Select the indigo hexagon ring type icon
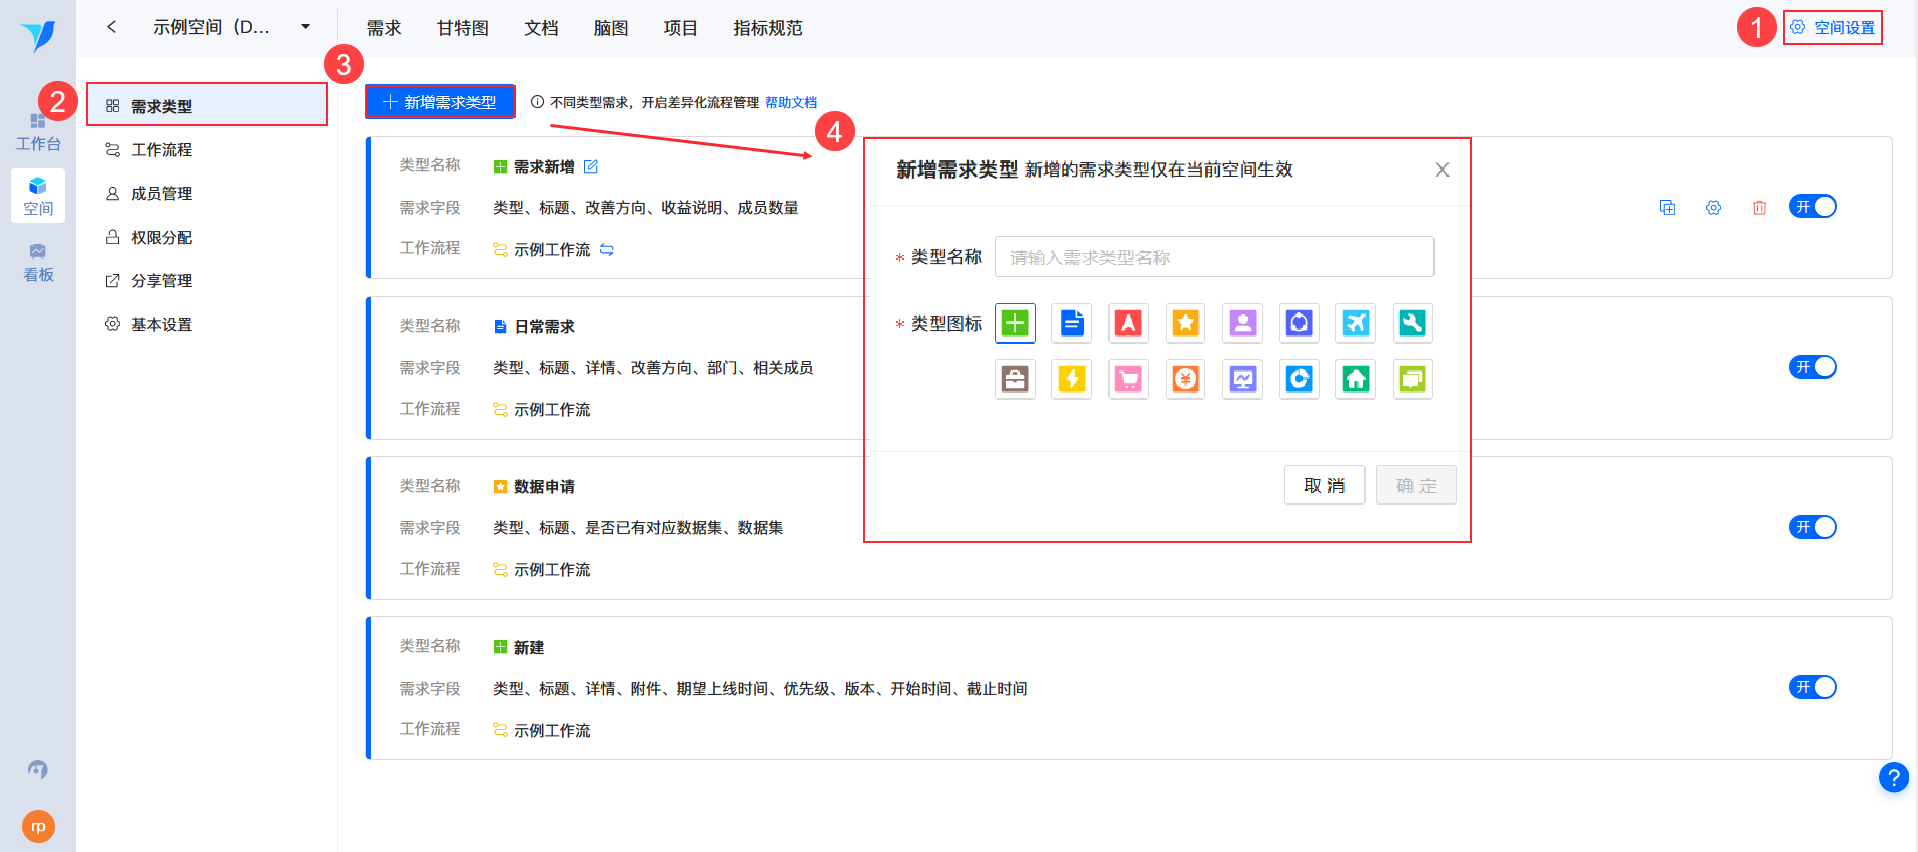Screen dimensions: 1918x852 (x=1299, y=323)
